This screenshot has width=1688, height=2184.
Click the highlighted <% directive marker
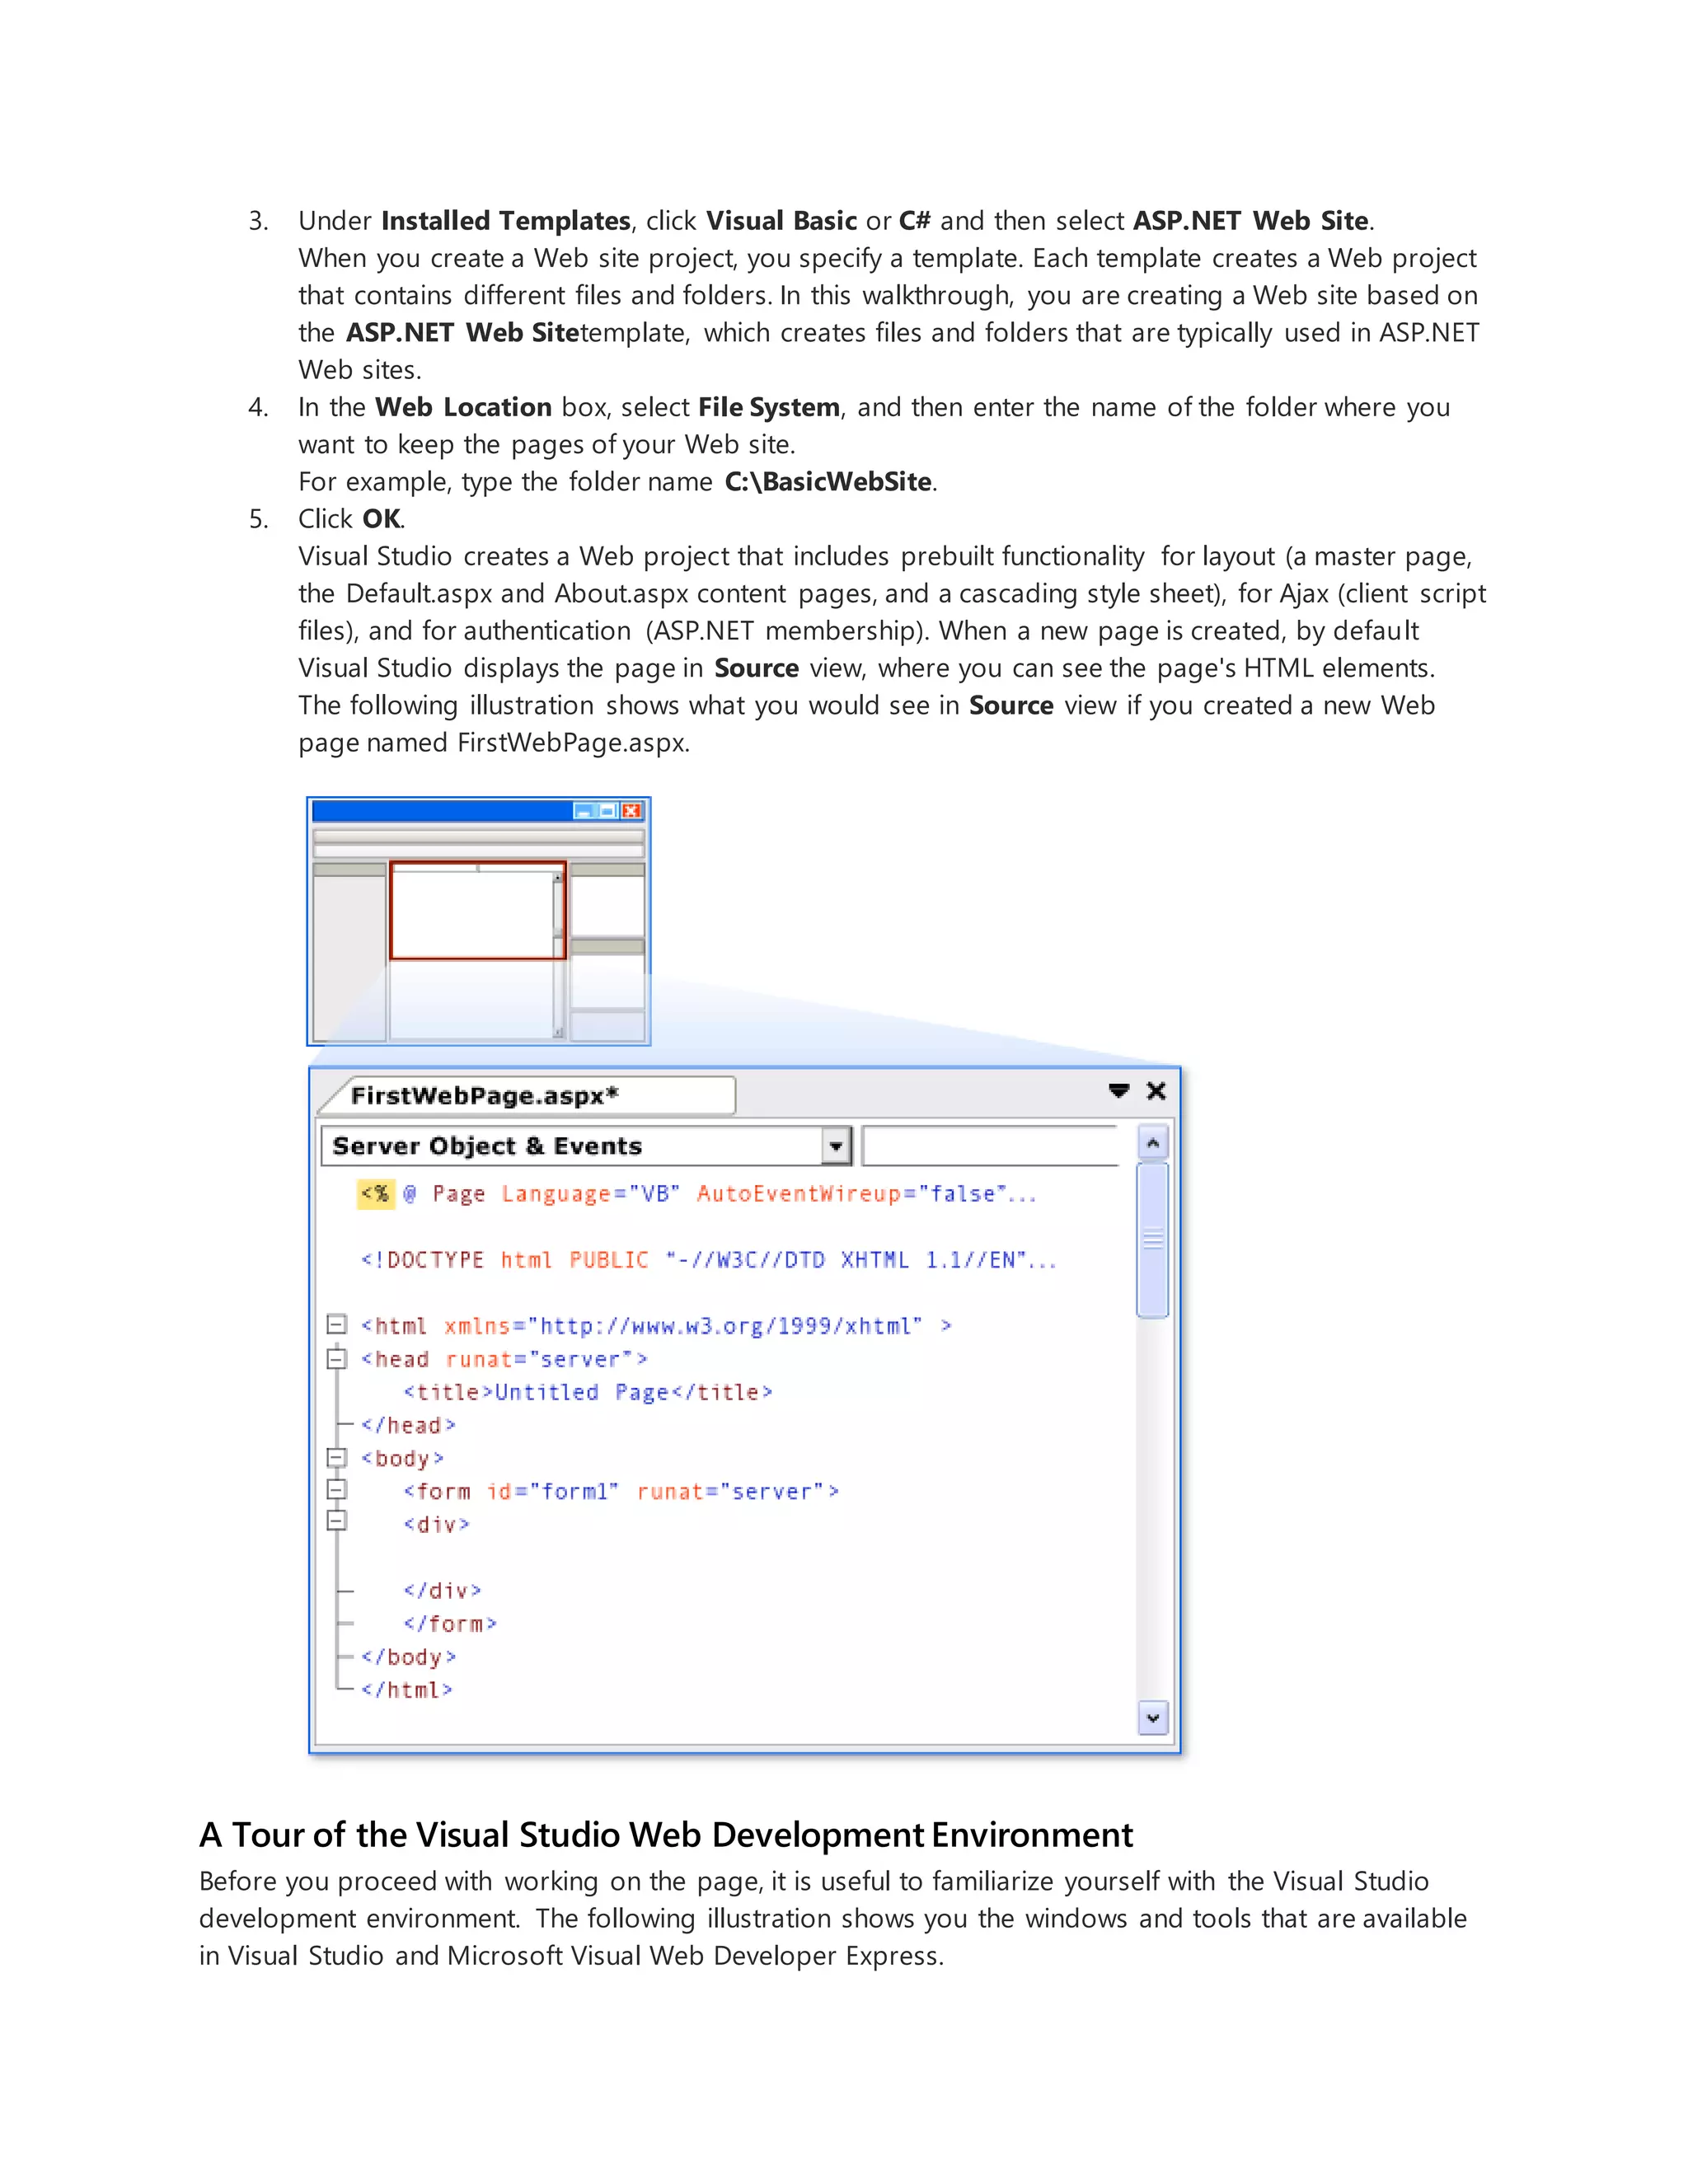(x=375, y=1193)
